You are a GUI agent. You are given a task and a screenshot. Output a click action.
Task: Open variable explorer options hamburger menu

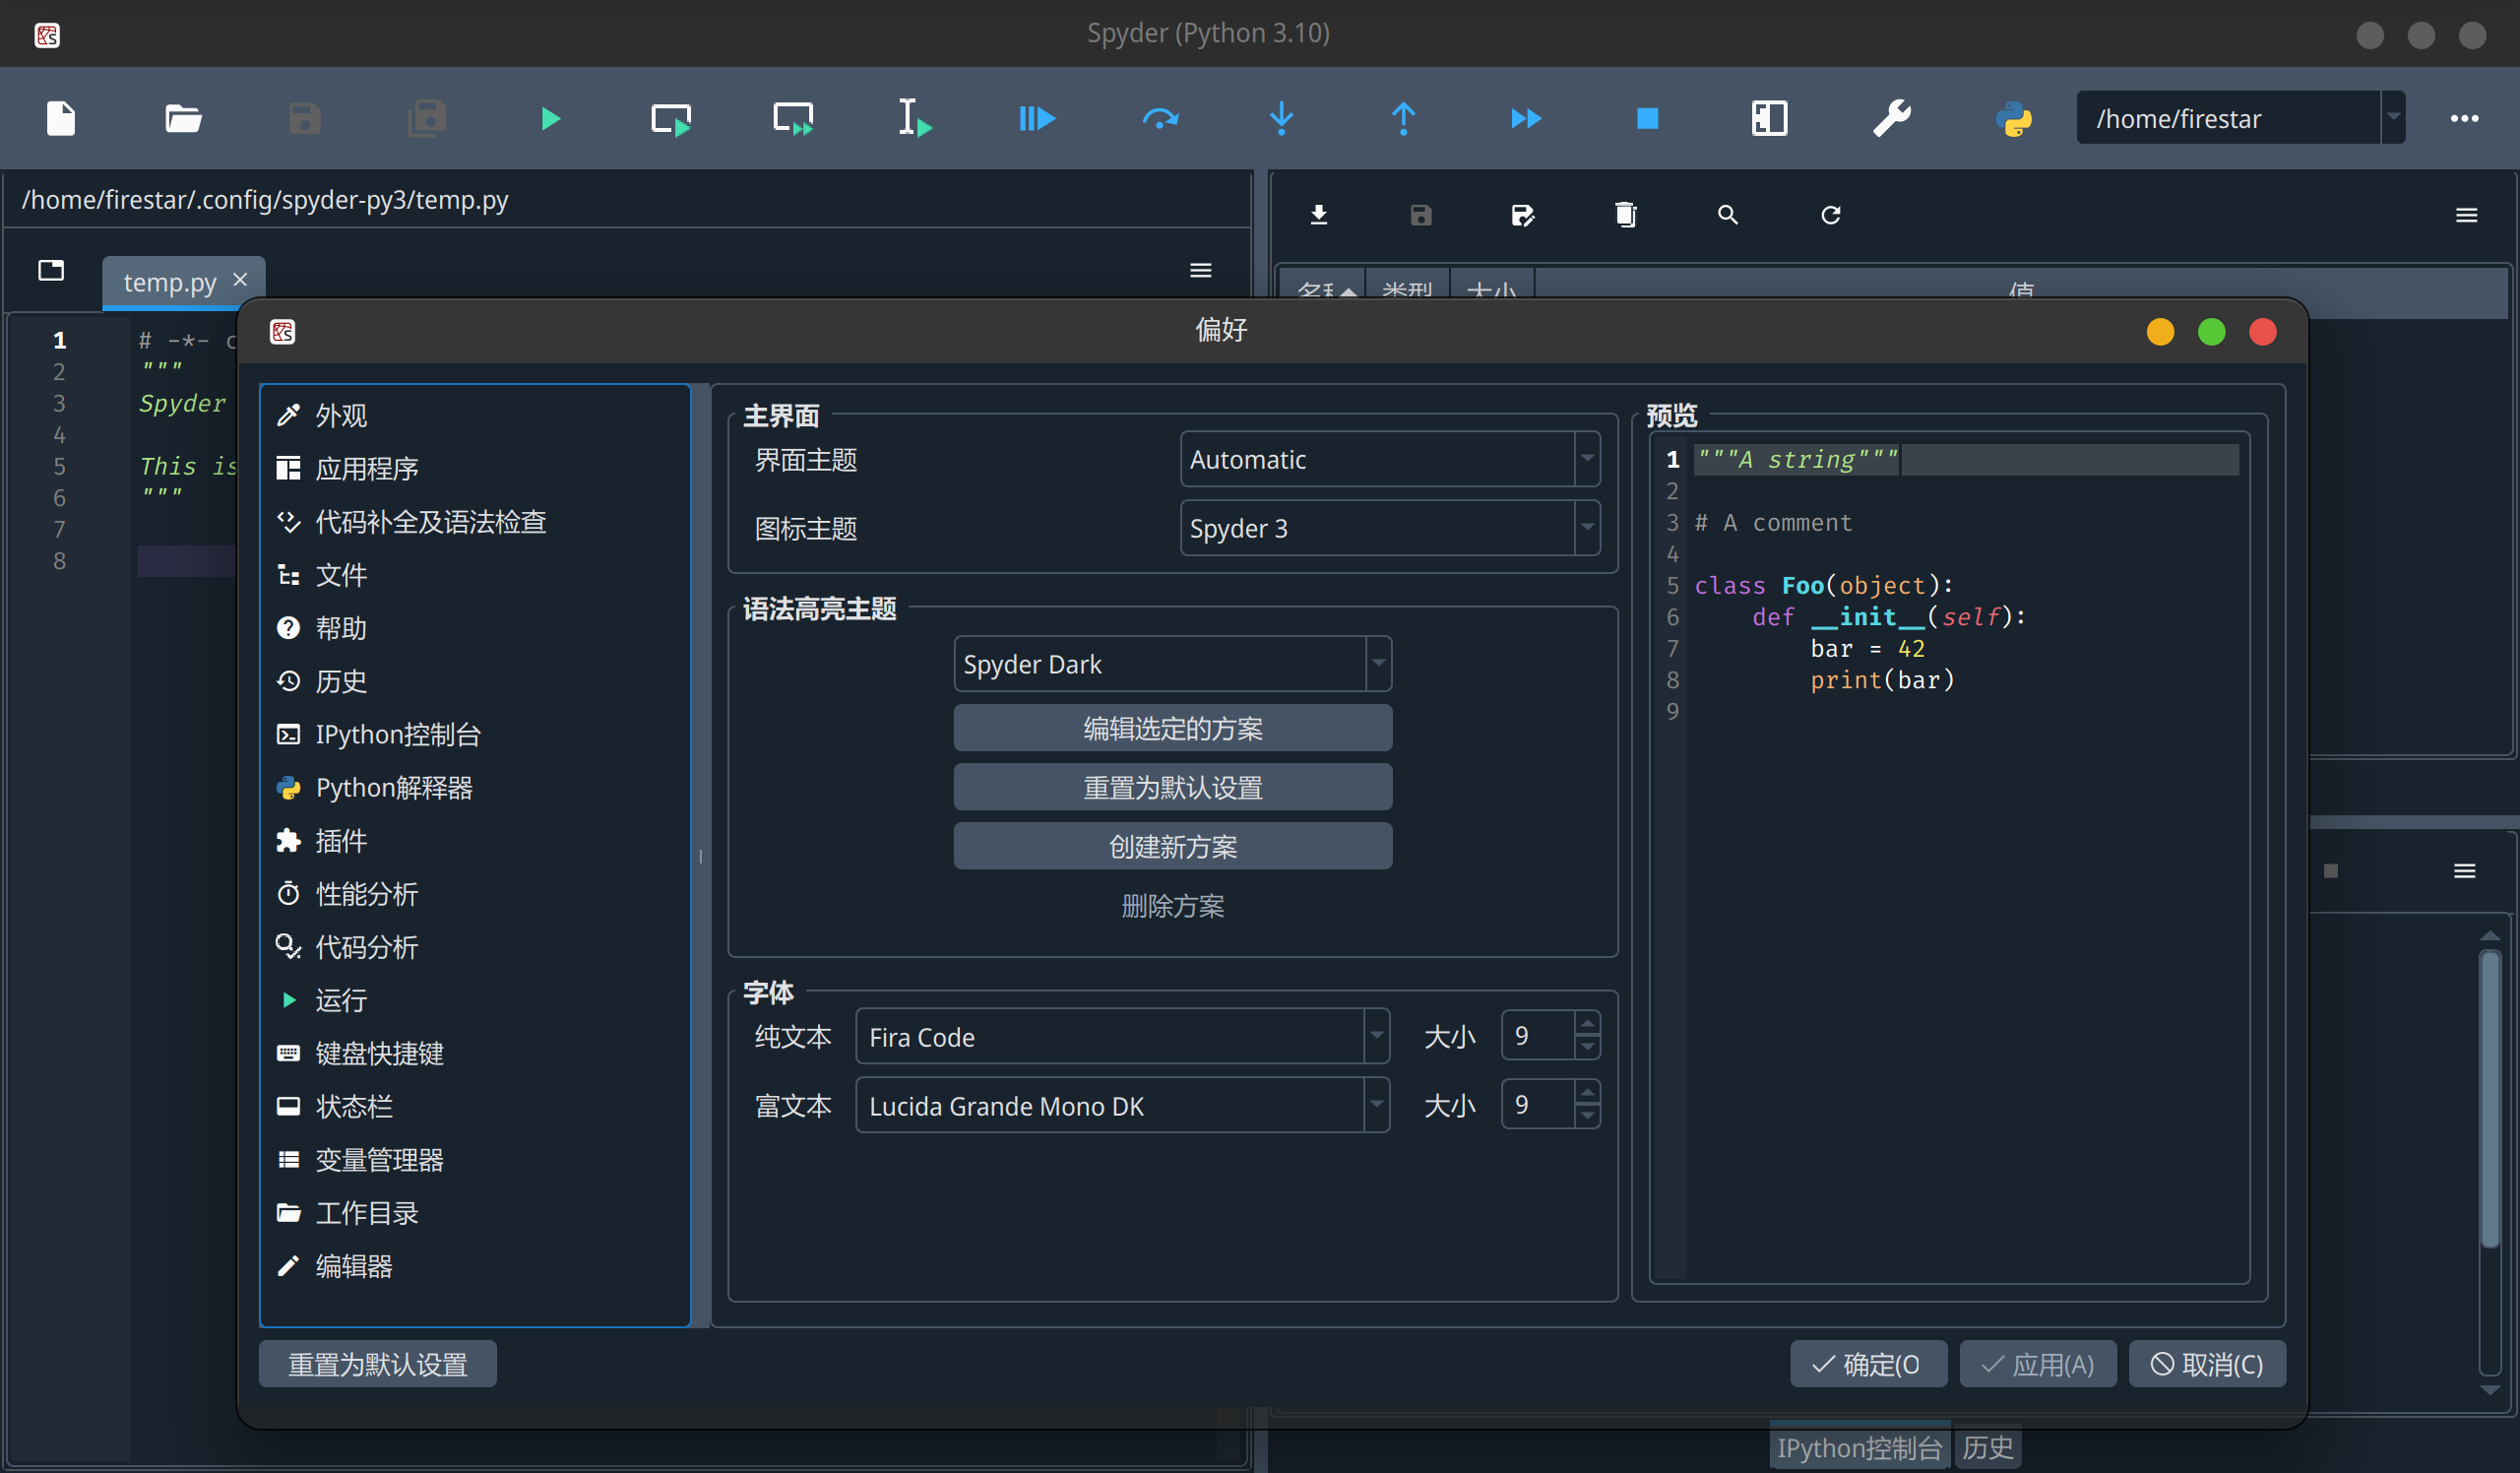[2466, 215]
